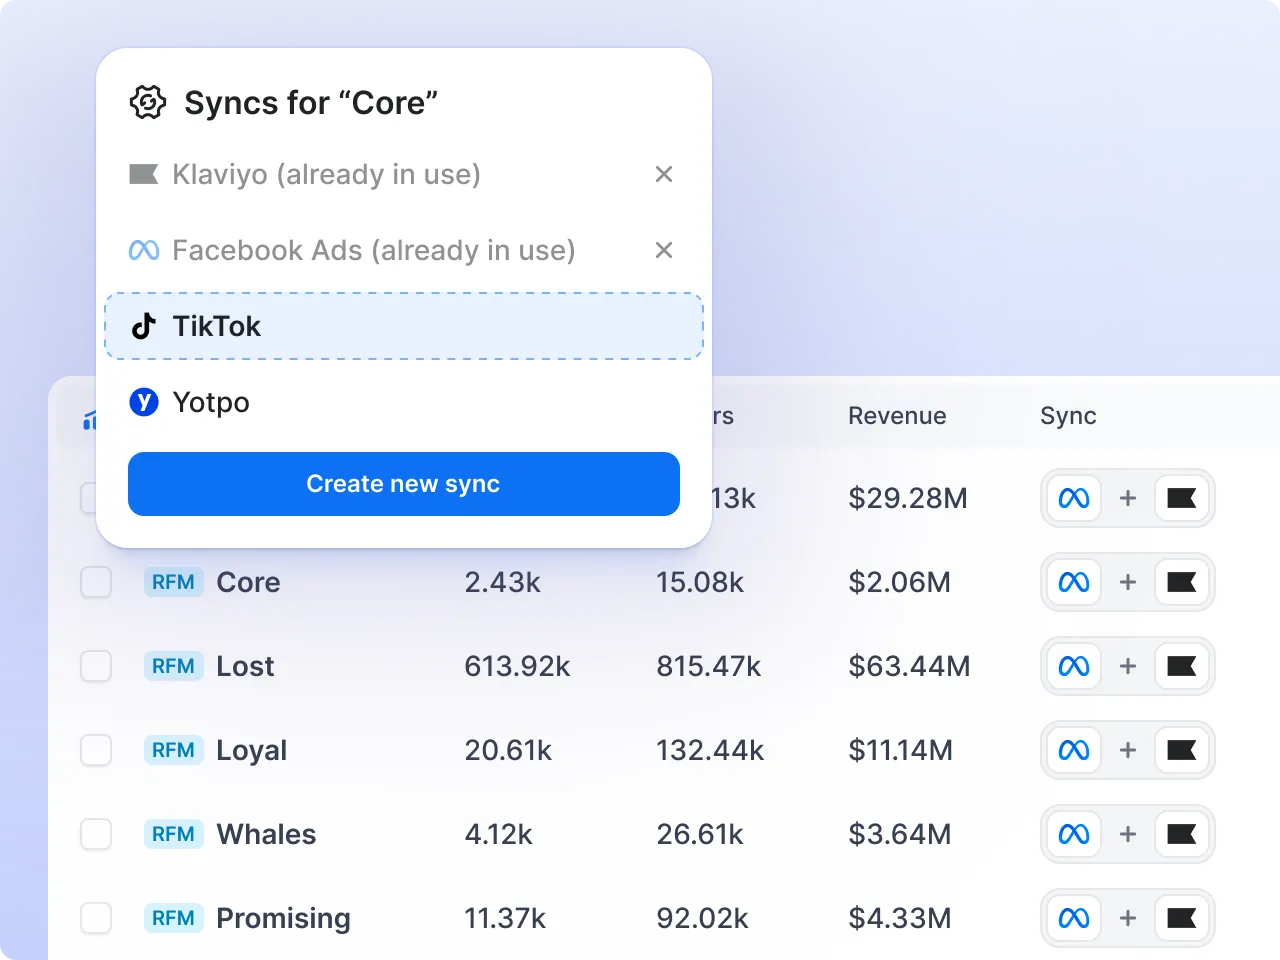
Task: Click the $3.64M revenue value
Action: point(899,834)
